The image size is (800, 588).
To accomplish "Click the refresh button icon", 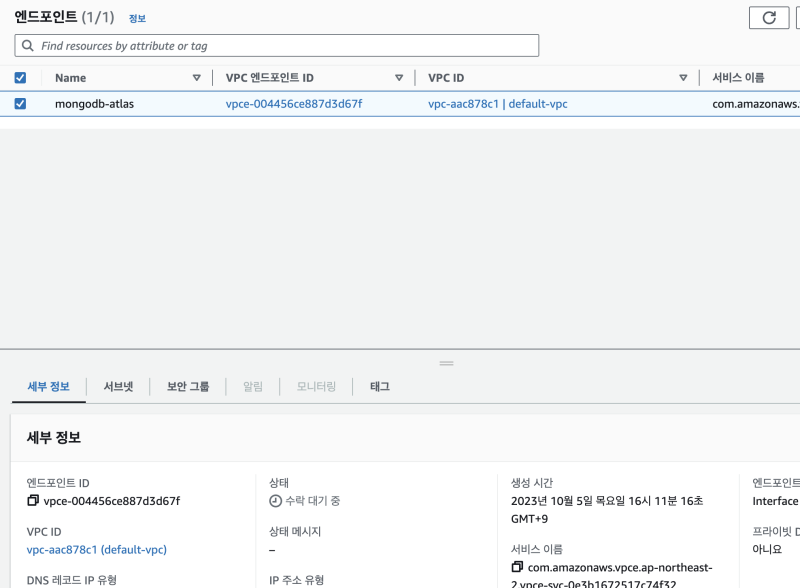I will 769,17.
